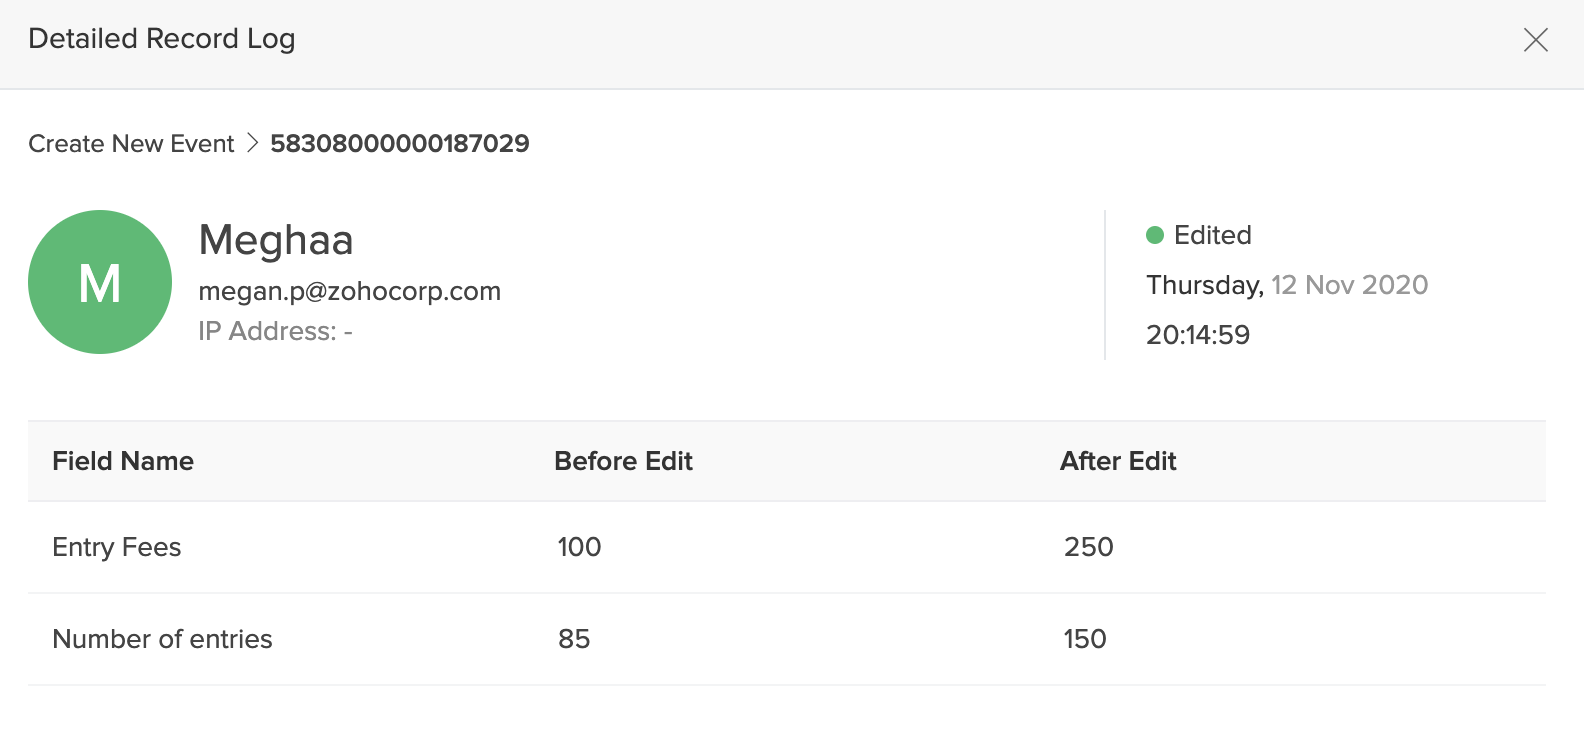Open the Create New Event breadcrumb

(131, 144)
